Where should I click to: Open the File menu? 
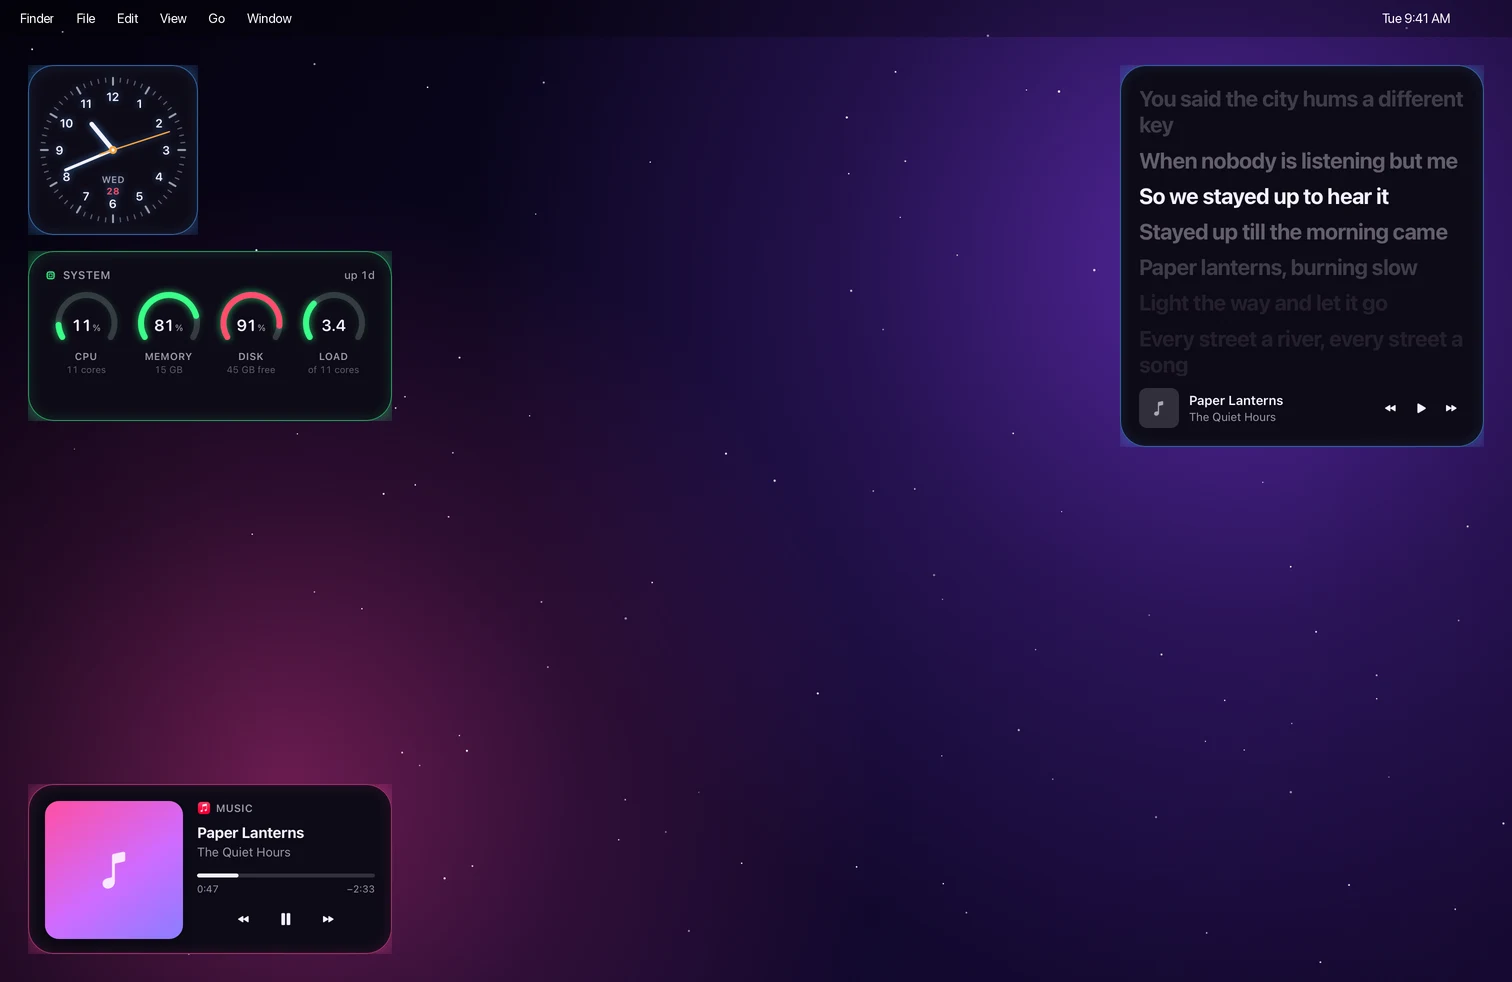click(x=86, y=18)
